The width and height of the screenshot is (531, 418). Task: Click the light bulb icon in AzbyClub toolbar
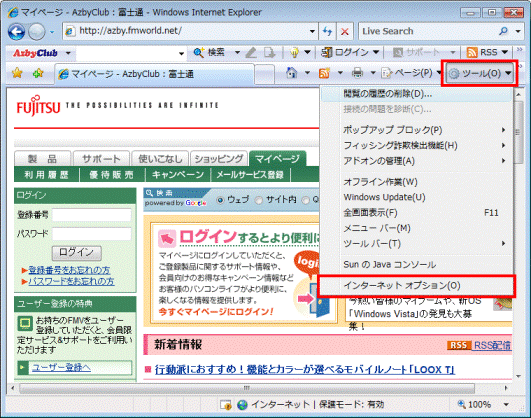(x=294, y=53)
